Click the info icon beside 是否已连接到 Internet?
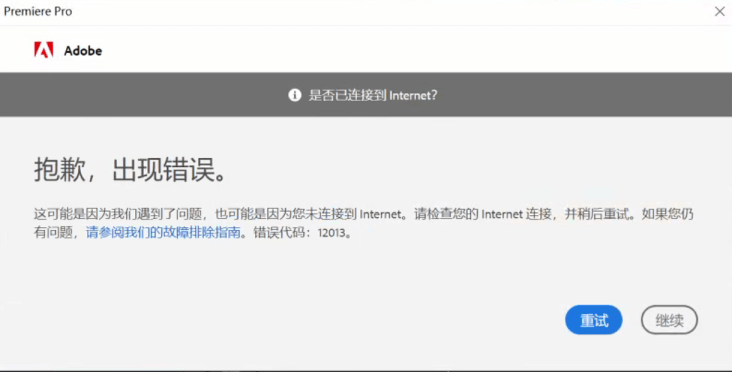The height and width of the screenshot is (372, 732). click(x=295, y=95)
